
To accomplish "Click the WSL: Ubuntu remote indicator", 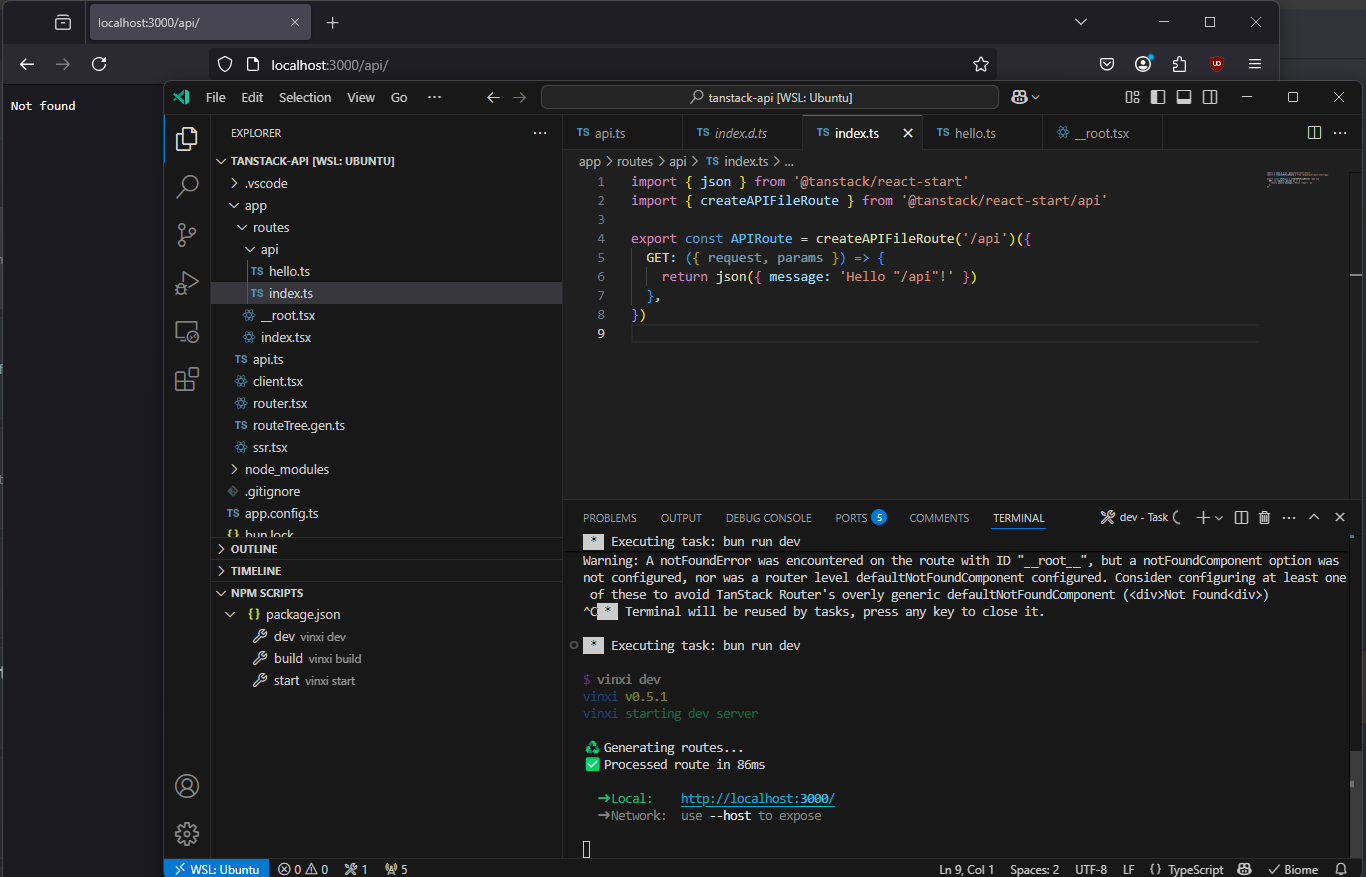I will tap(217, 869).
